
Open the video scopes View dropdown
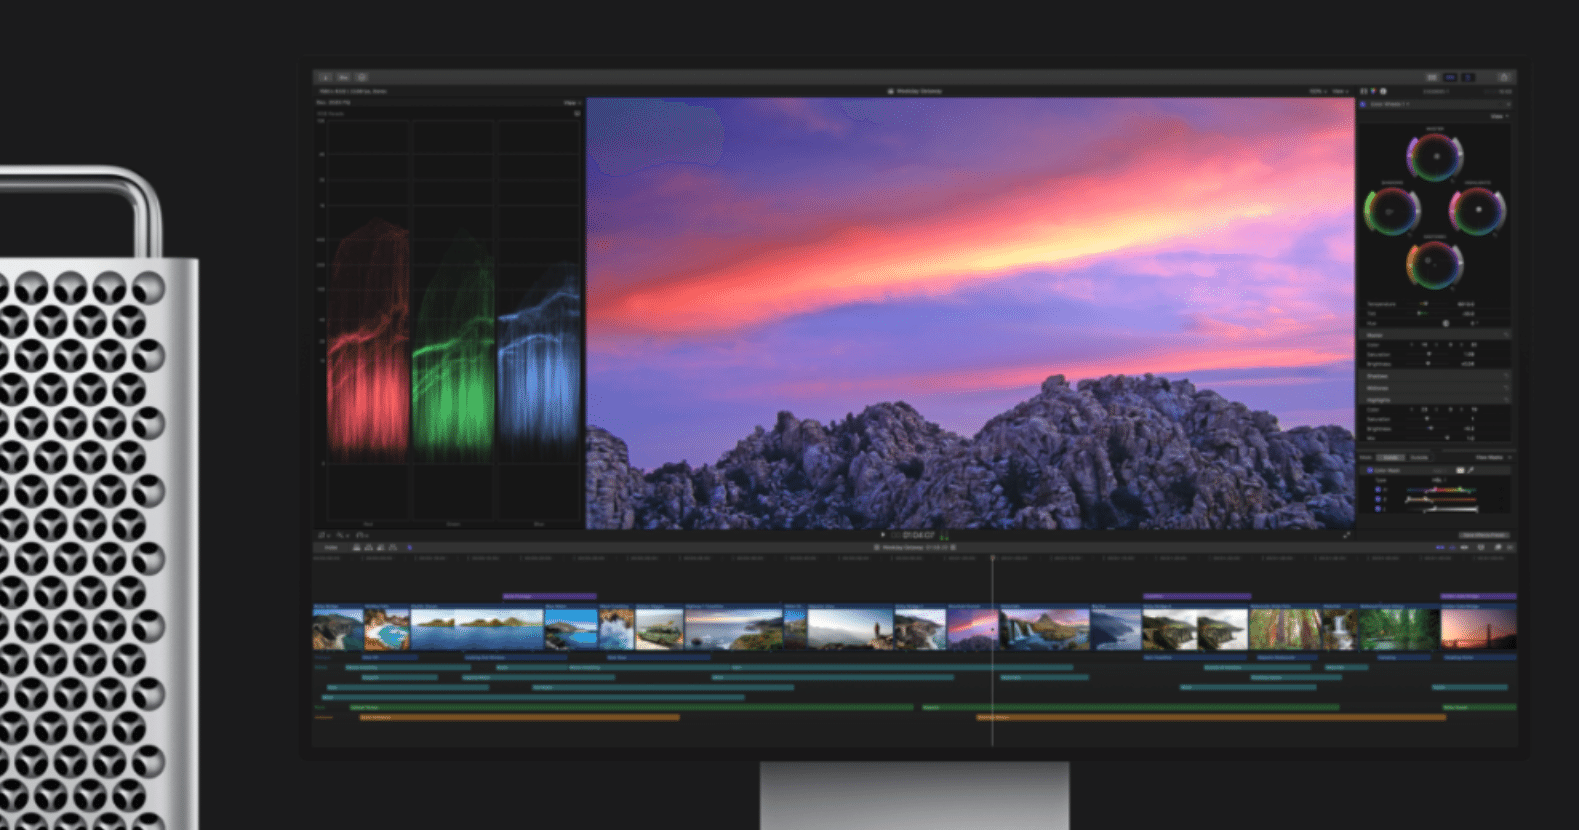pyautogui.click(x=571, y=102)
